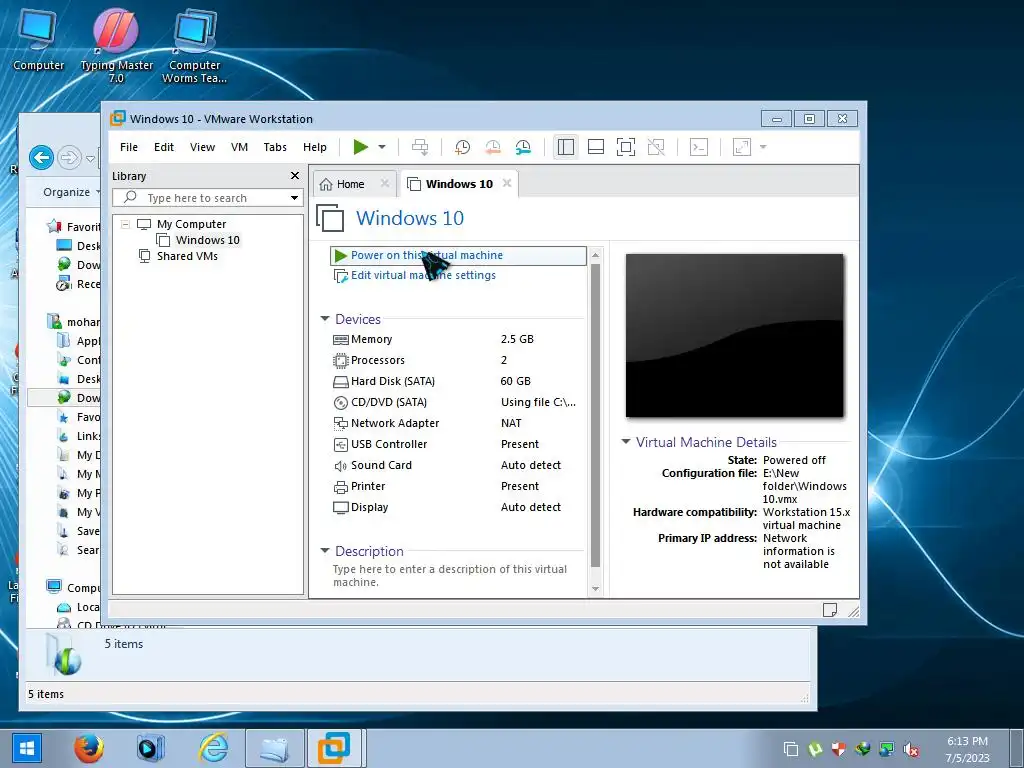Click the green Power On toolbar arrow
Image resolution: width=1024 pixels, height=768 pixels.
360,147
